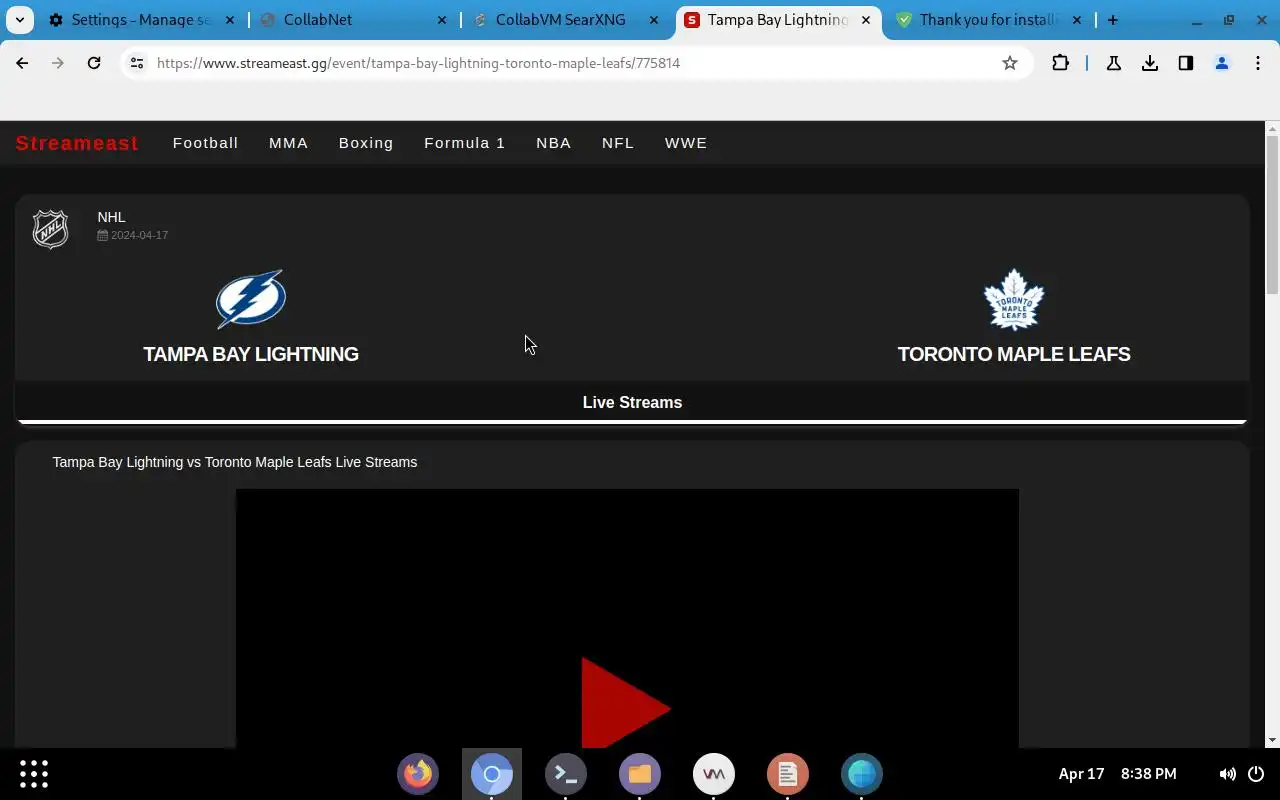Open Files manager from the dock
1280x800 pixels.
click(x=640, y=774)
